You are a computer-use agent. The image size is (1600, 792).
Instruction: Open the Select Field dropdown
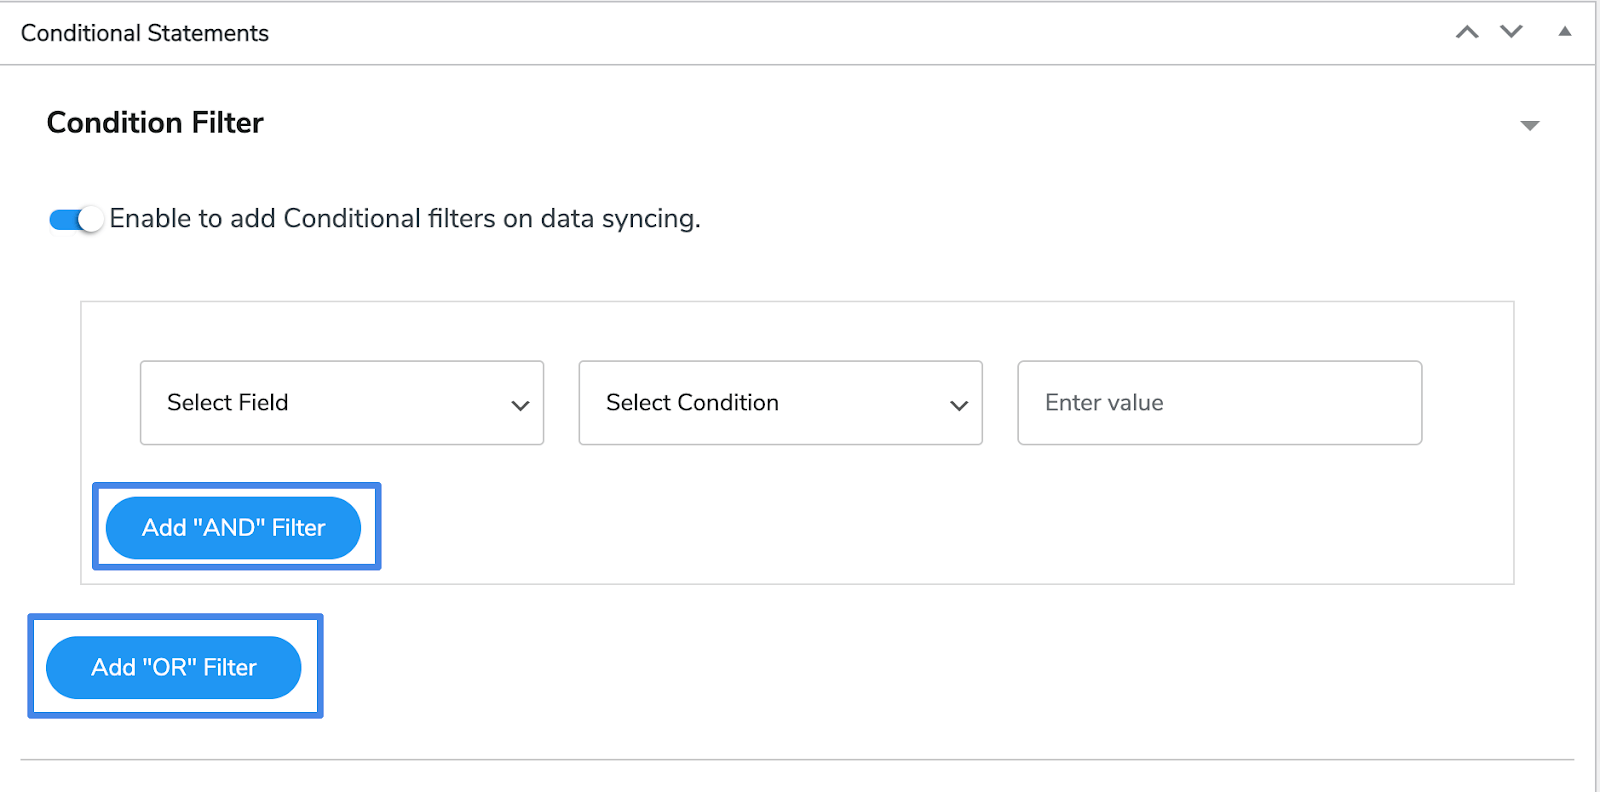pyautogui.click(x=340, y=403)
